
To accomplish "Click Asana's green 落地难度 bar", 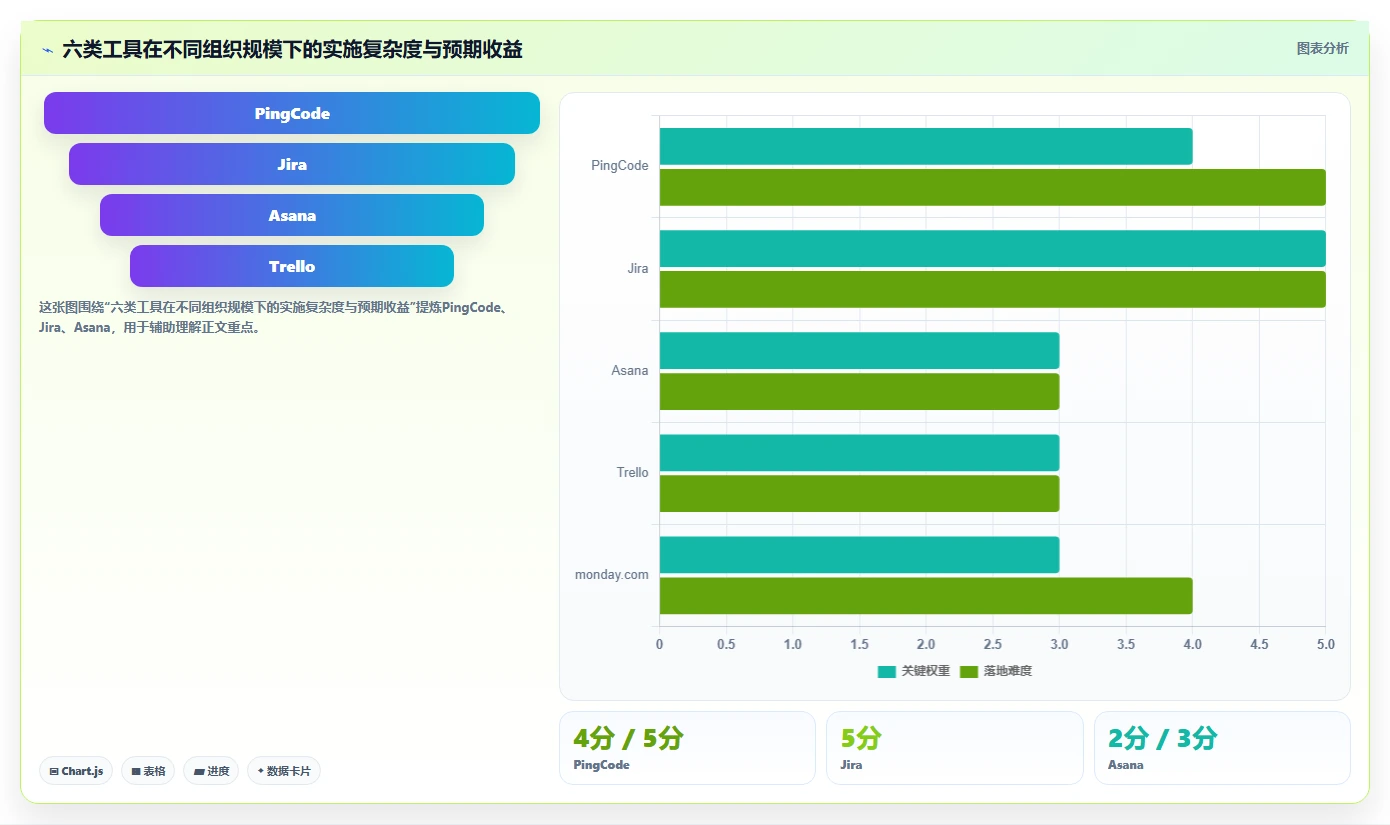I will (x=859, y=391).
